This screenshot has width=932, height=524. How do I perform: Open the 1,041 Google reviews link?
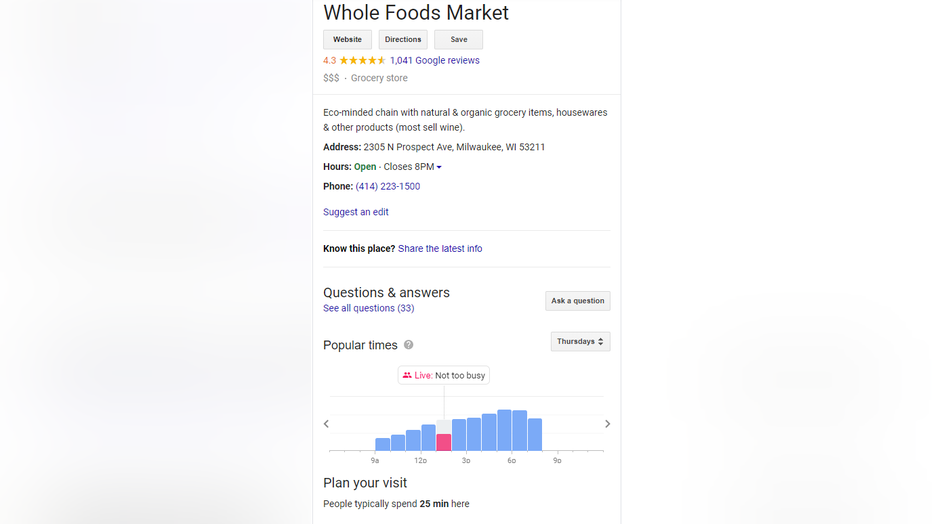click(434, 61)
